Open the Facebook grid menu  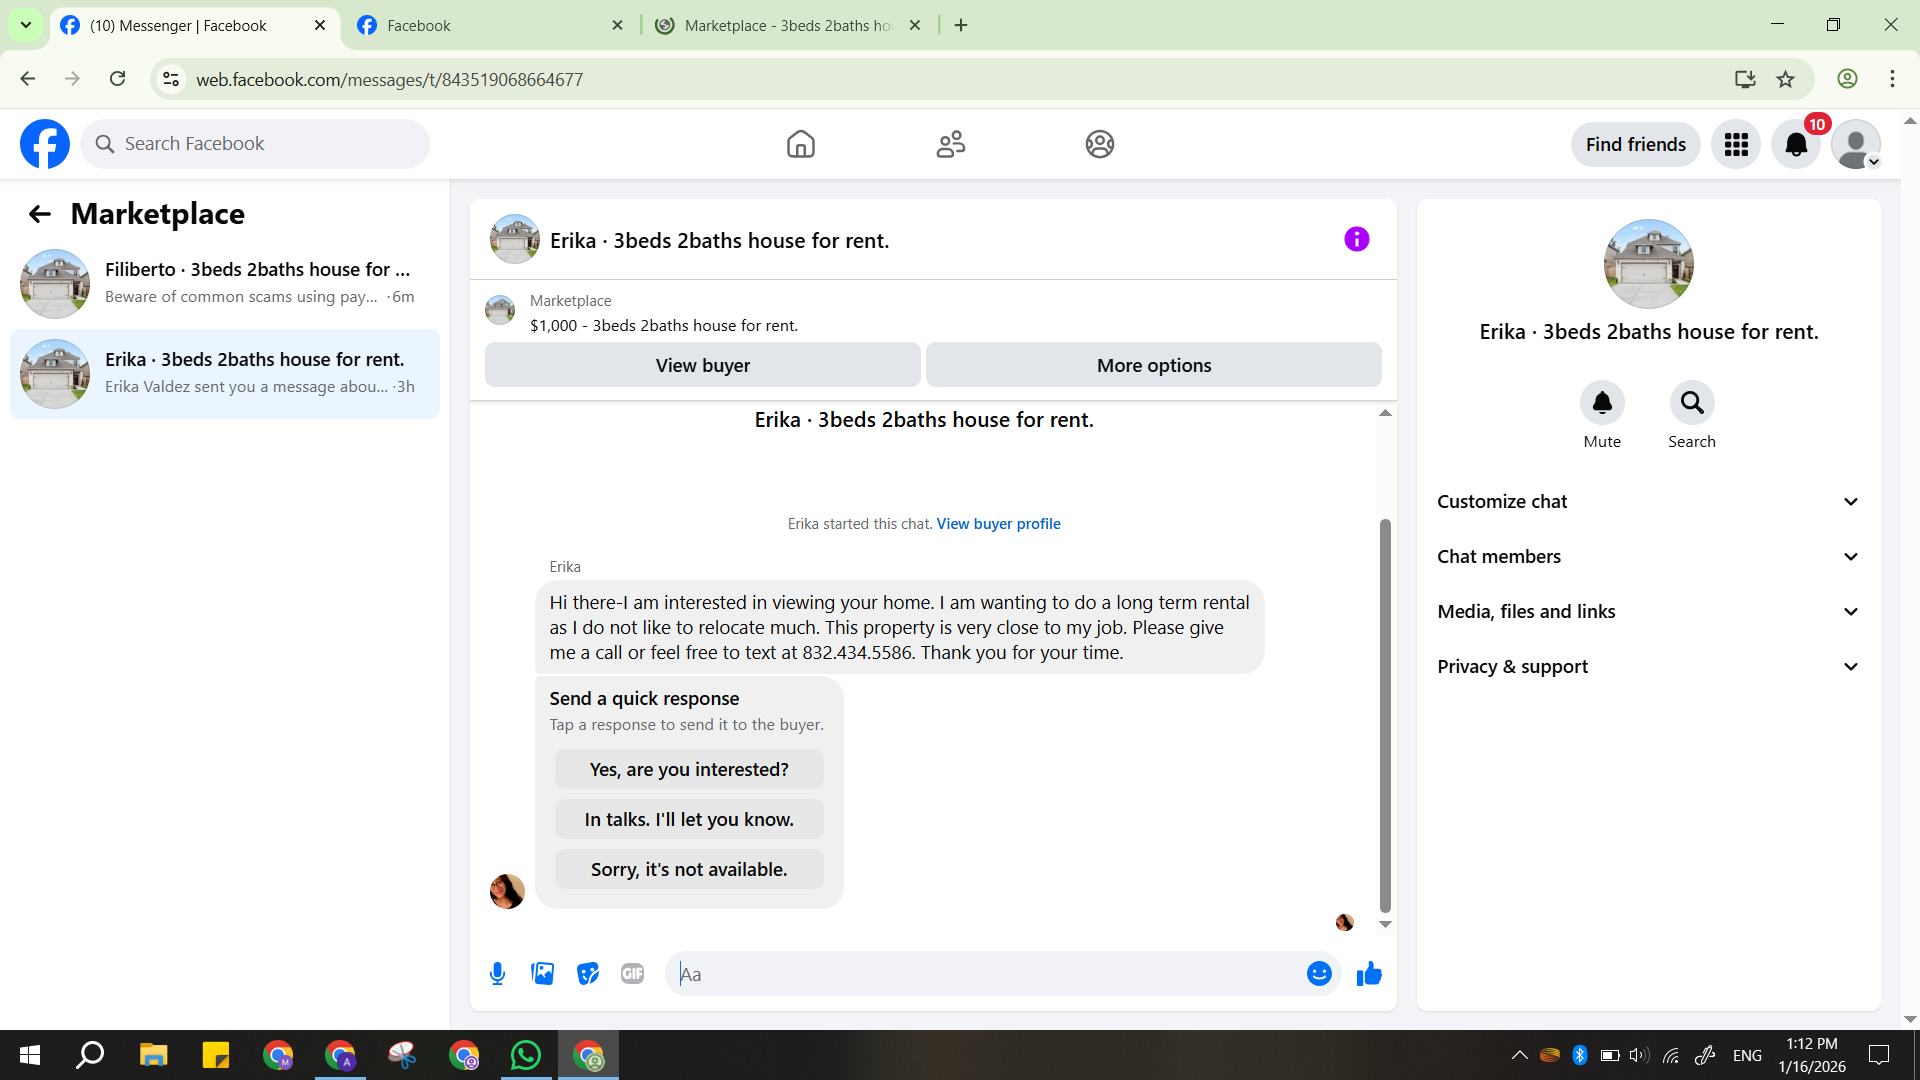coord(1736,145)
